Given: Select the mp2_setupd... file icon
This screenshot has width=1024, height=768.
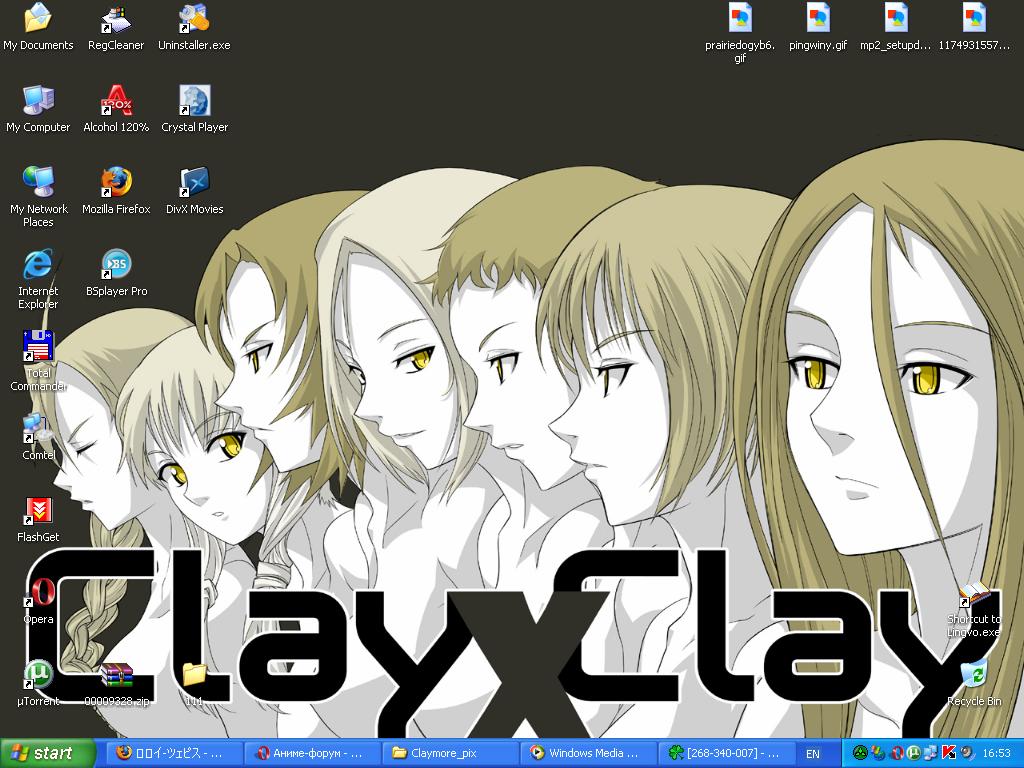Looking at the screenshot, I should pos(895,26).
